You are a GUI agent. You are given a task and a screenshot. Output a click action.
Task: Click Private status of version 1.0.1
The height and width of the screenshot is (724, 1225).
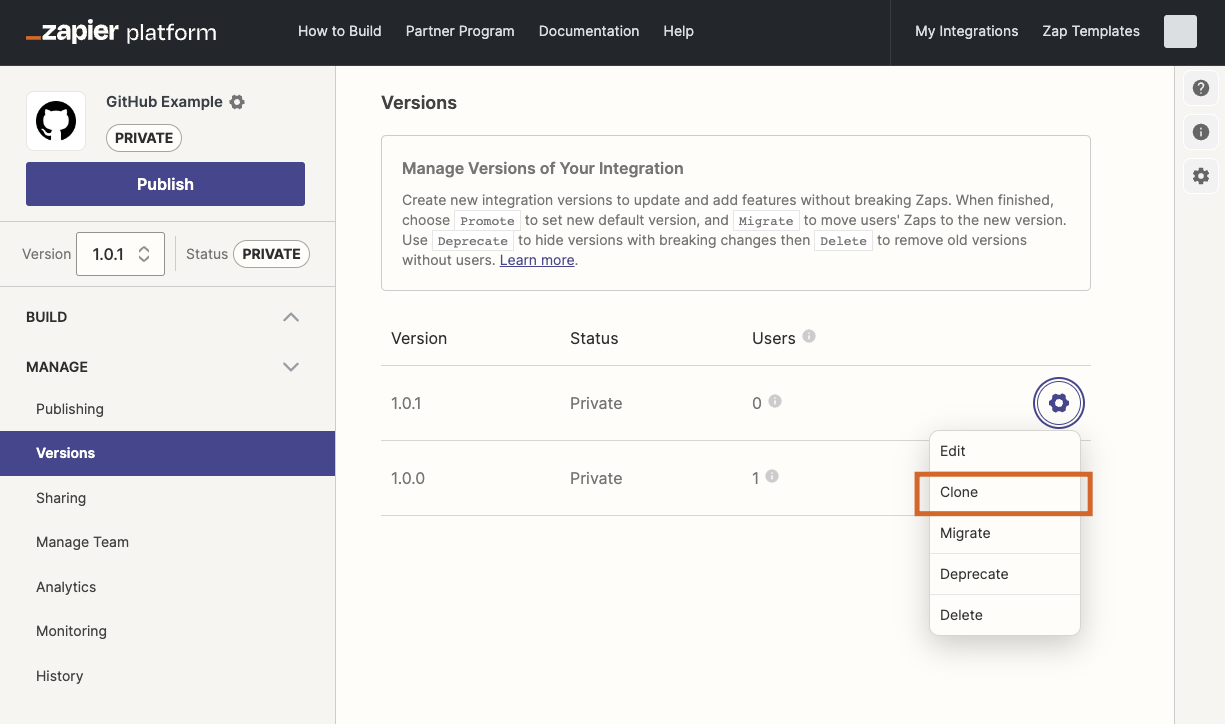pos(596,403)
